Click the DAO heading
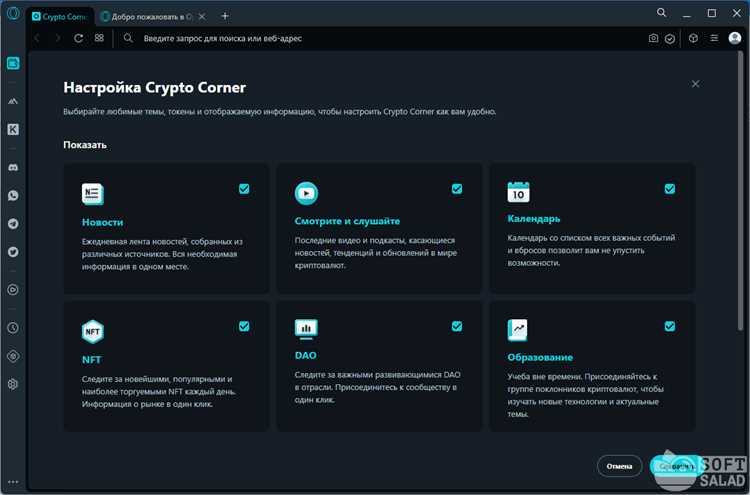Screen dimensions: 750x495 tap(306, 355)
